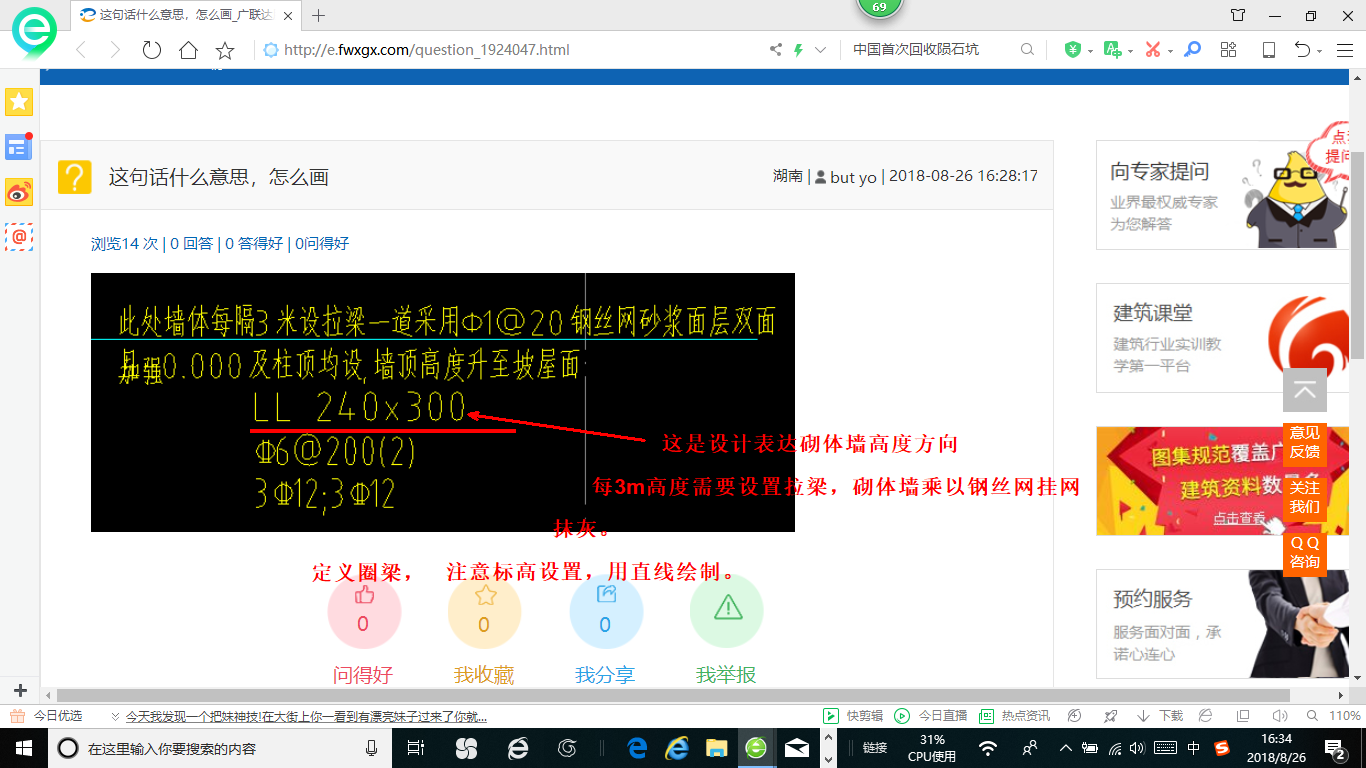Click the sidebar add plus icon
1366x768 pixels.
pyautogui.click(x=20, y=690)
